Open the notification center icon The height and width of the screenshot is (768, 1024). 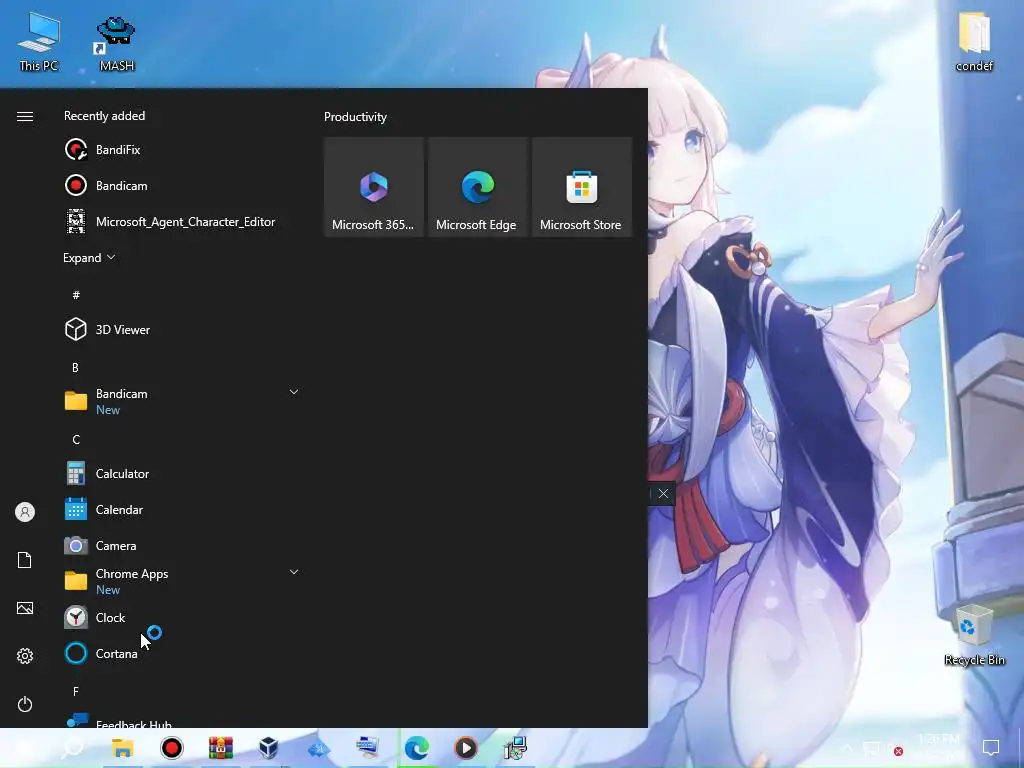pyautogui.click(x=991, y=748)
